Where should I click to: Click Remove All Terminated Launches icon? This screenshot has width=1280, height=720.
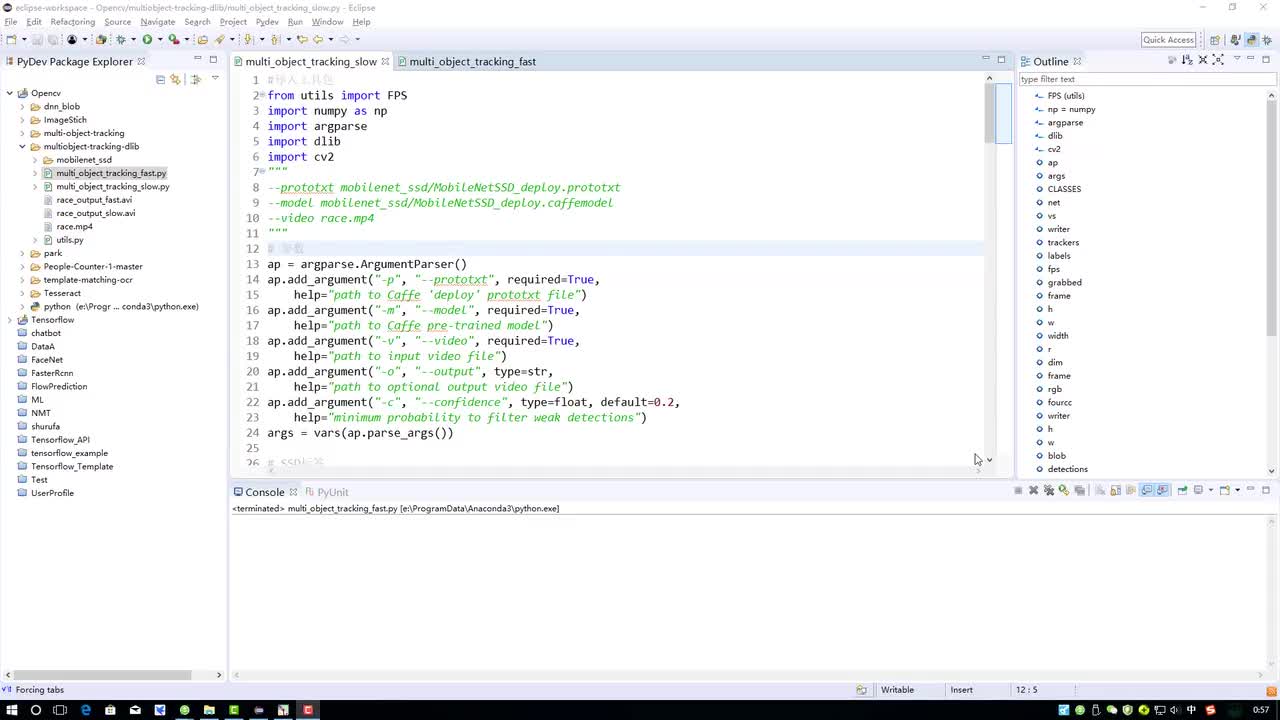[x=1049, y=490]
